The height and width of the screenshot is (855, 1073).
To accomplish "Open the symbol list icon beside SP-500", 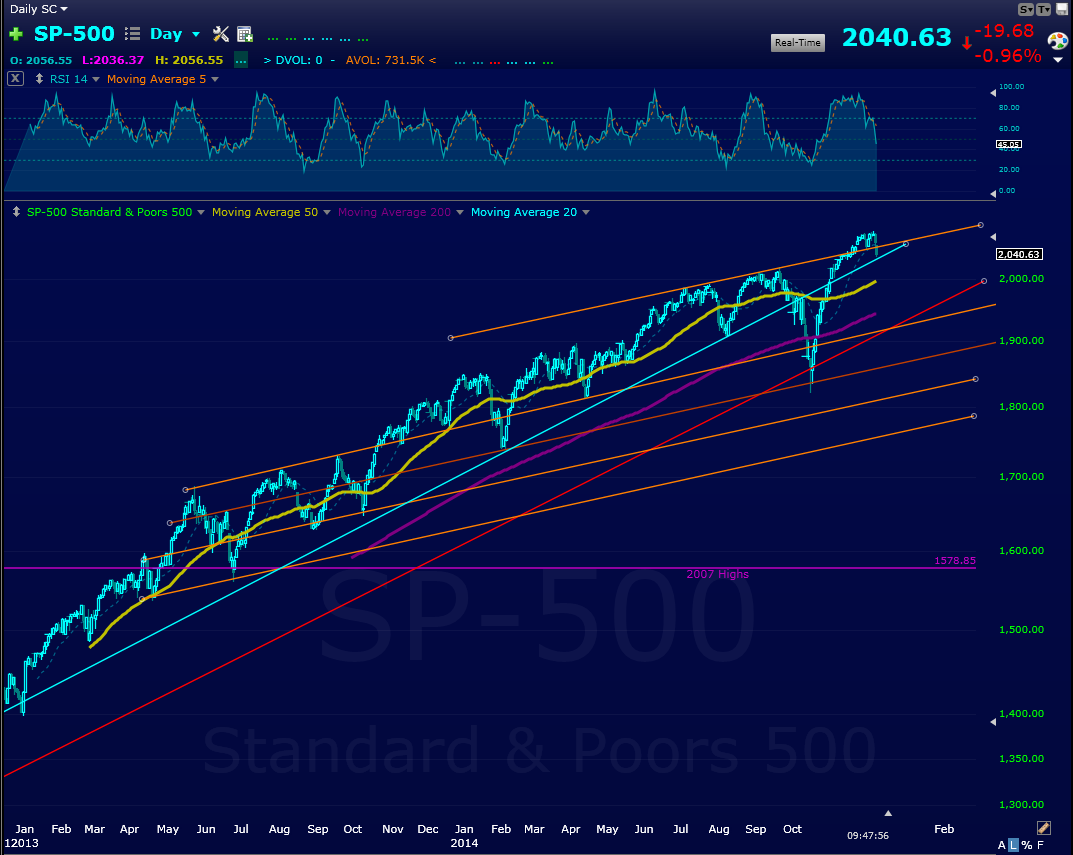I will pyautogui.click(x=133, y=34).
